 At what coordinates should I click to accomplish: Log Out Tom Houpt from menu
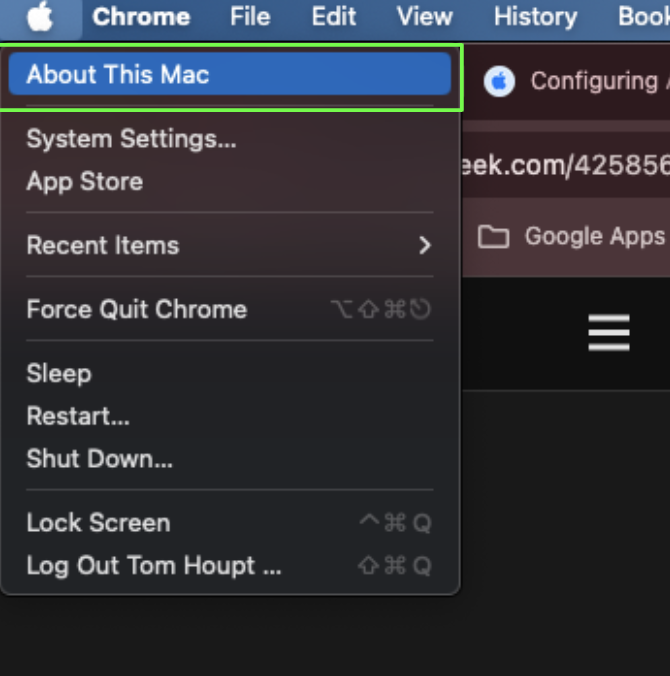[230, 565]
